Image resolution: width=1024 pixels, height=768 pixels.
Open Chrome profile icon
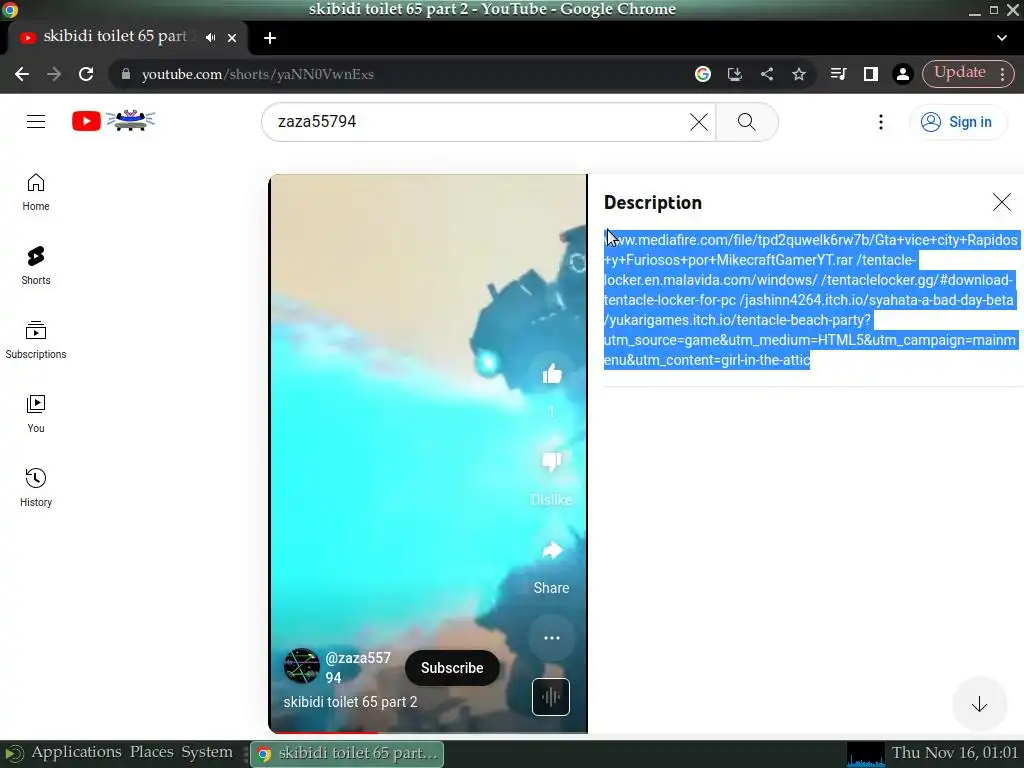point(903,74)
